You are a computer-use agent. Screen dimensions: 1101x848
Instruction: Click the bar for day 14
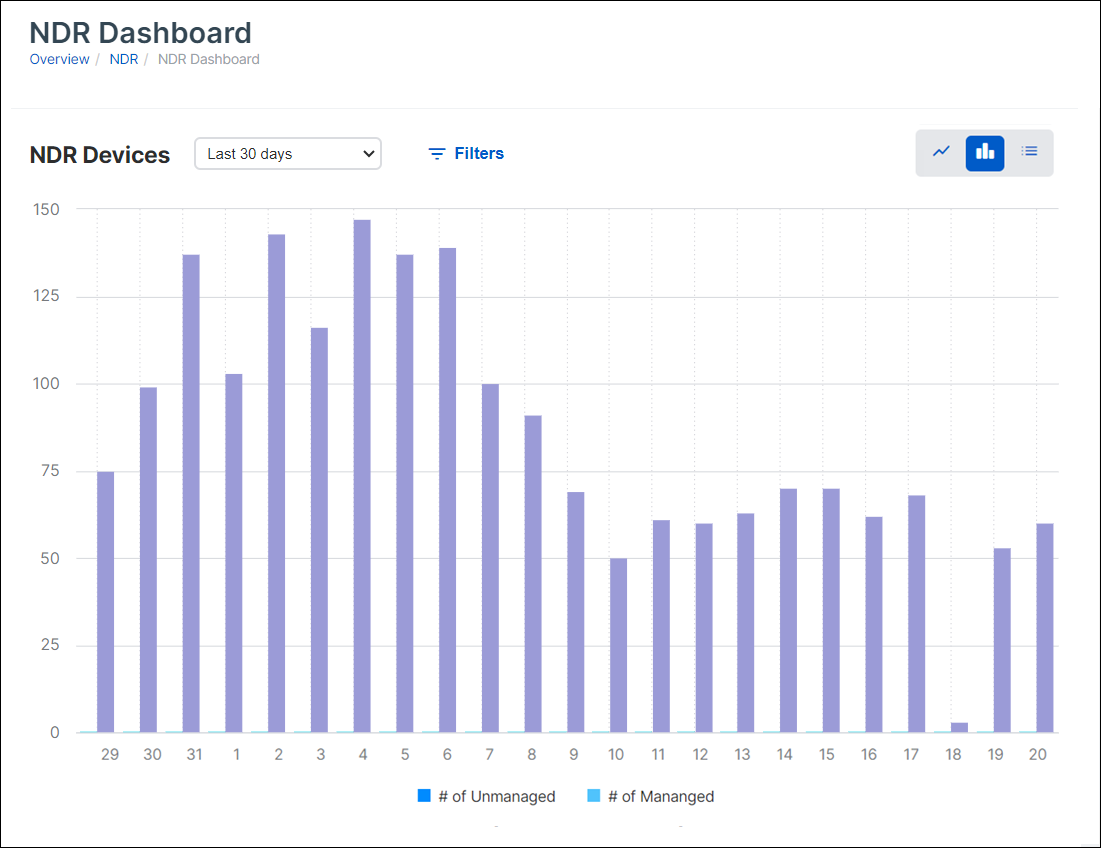click(788, 610)
